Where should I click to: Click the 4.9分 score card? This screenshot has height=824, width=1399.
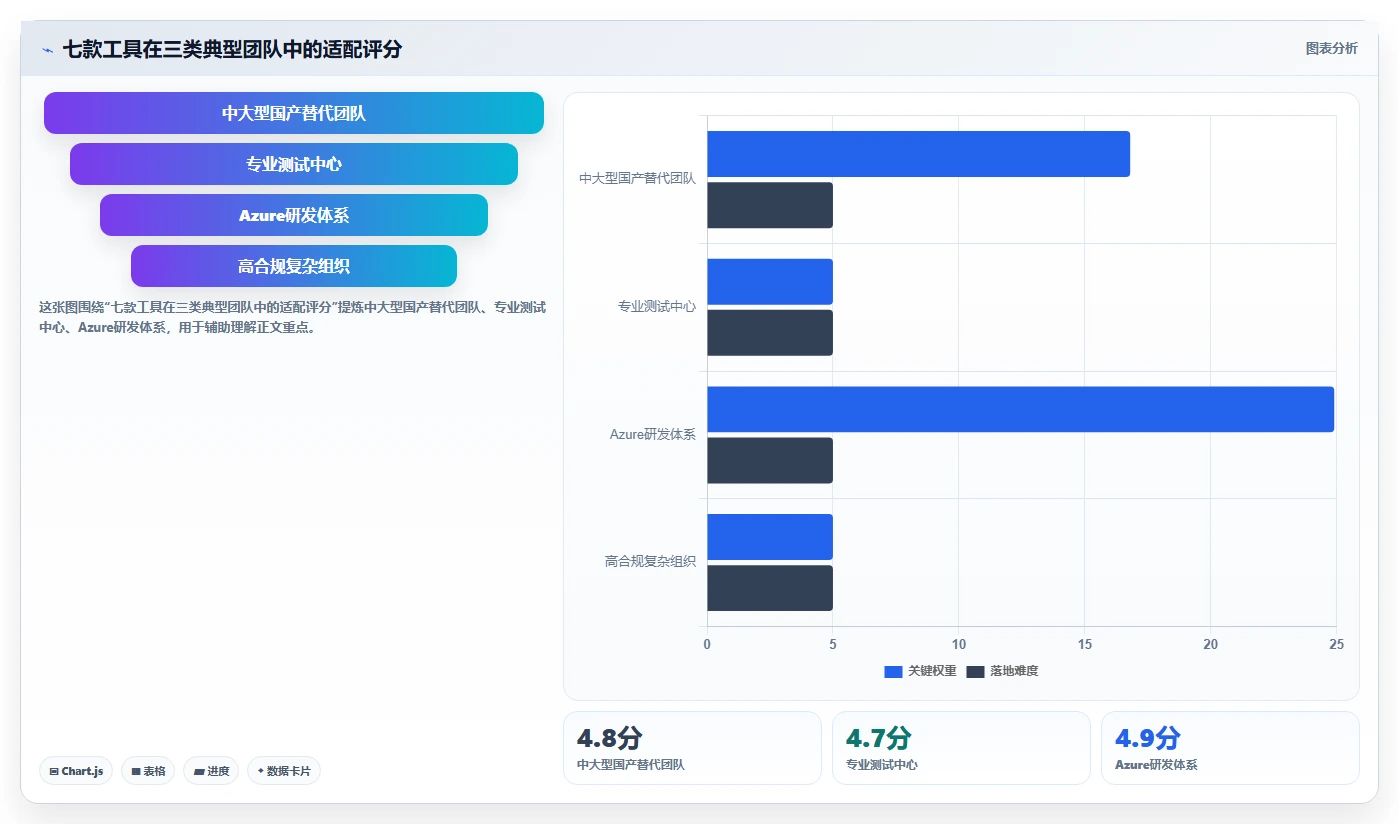click(x=1230, y=748)
